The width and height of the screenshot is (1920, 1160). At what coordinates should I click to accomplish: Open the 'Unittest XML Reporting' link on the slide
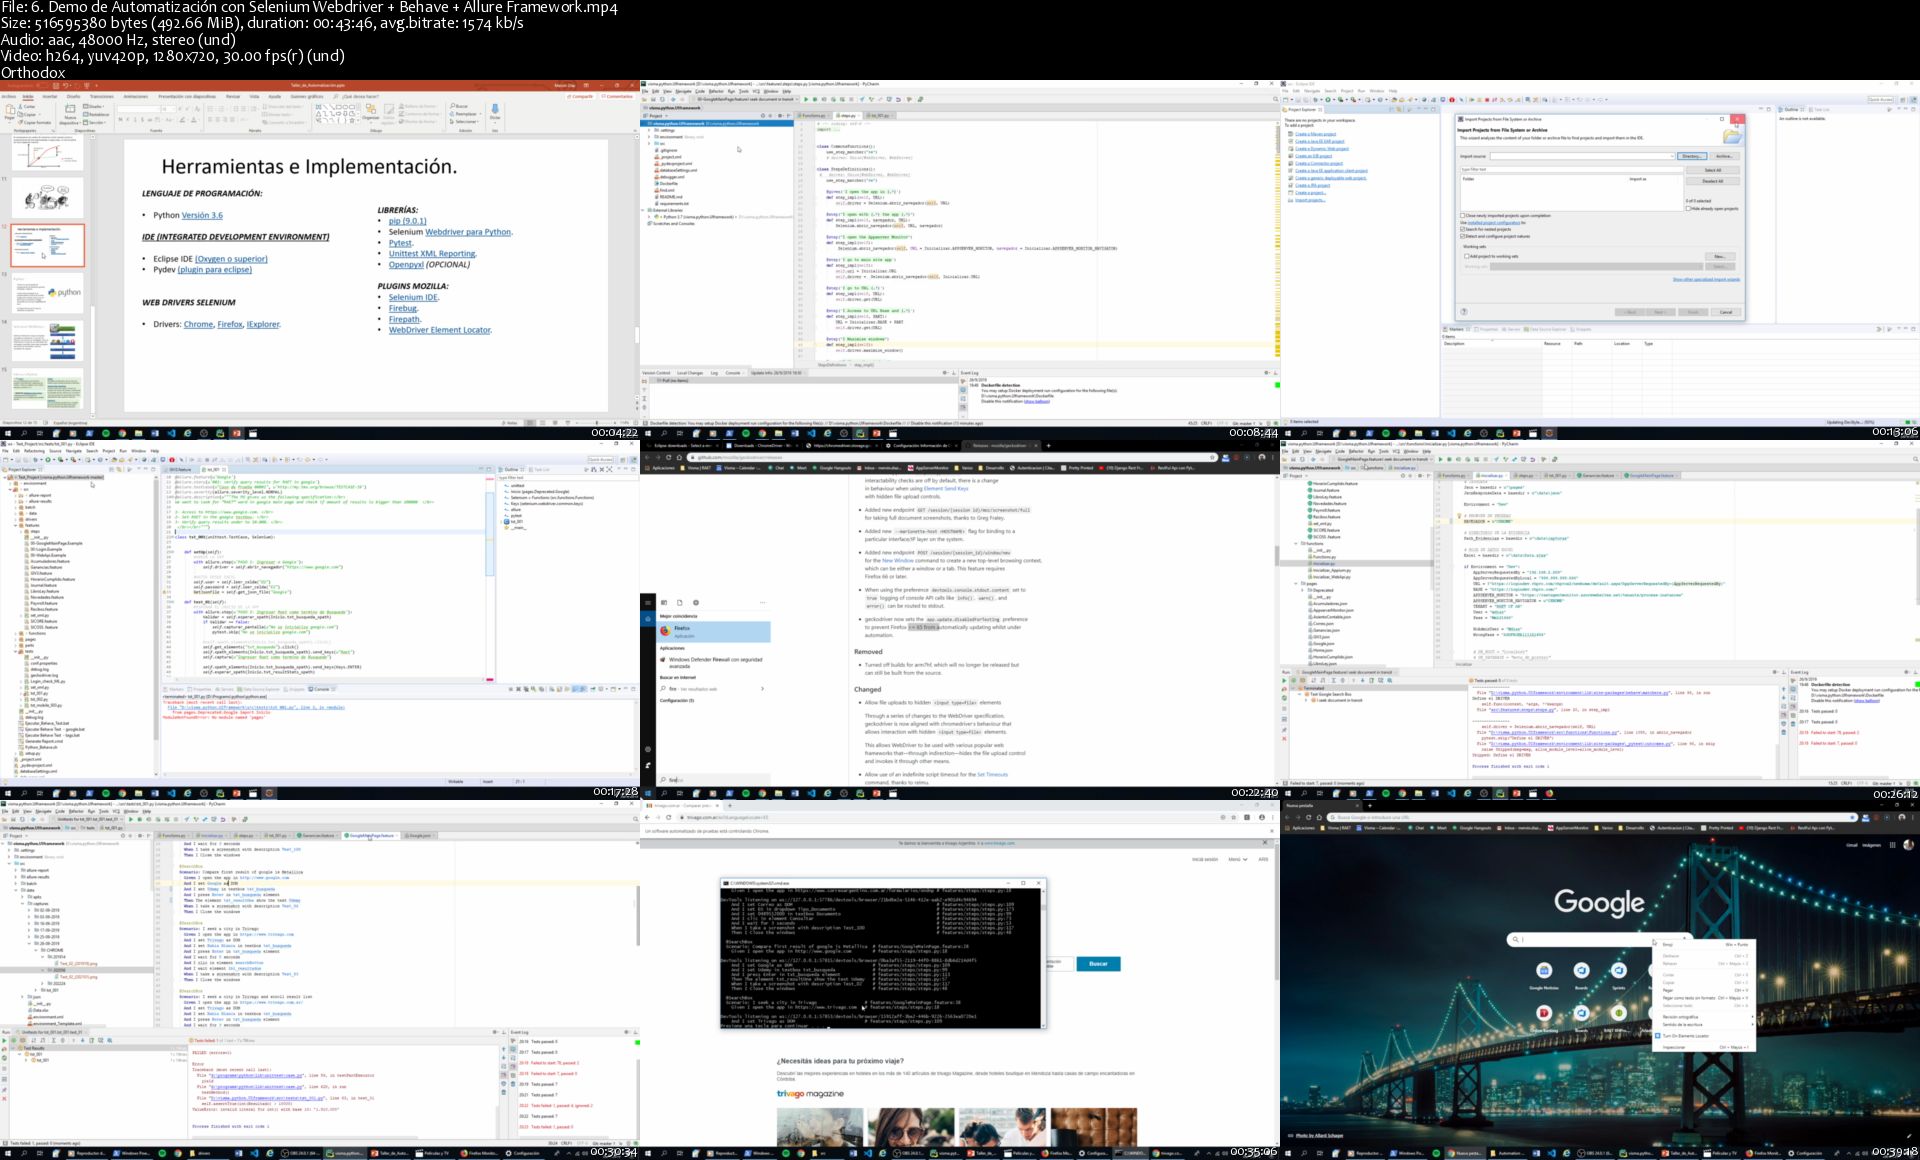point(432,254)
